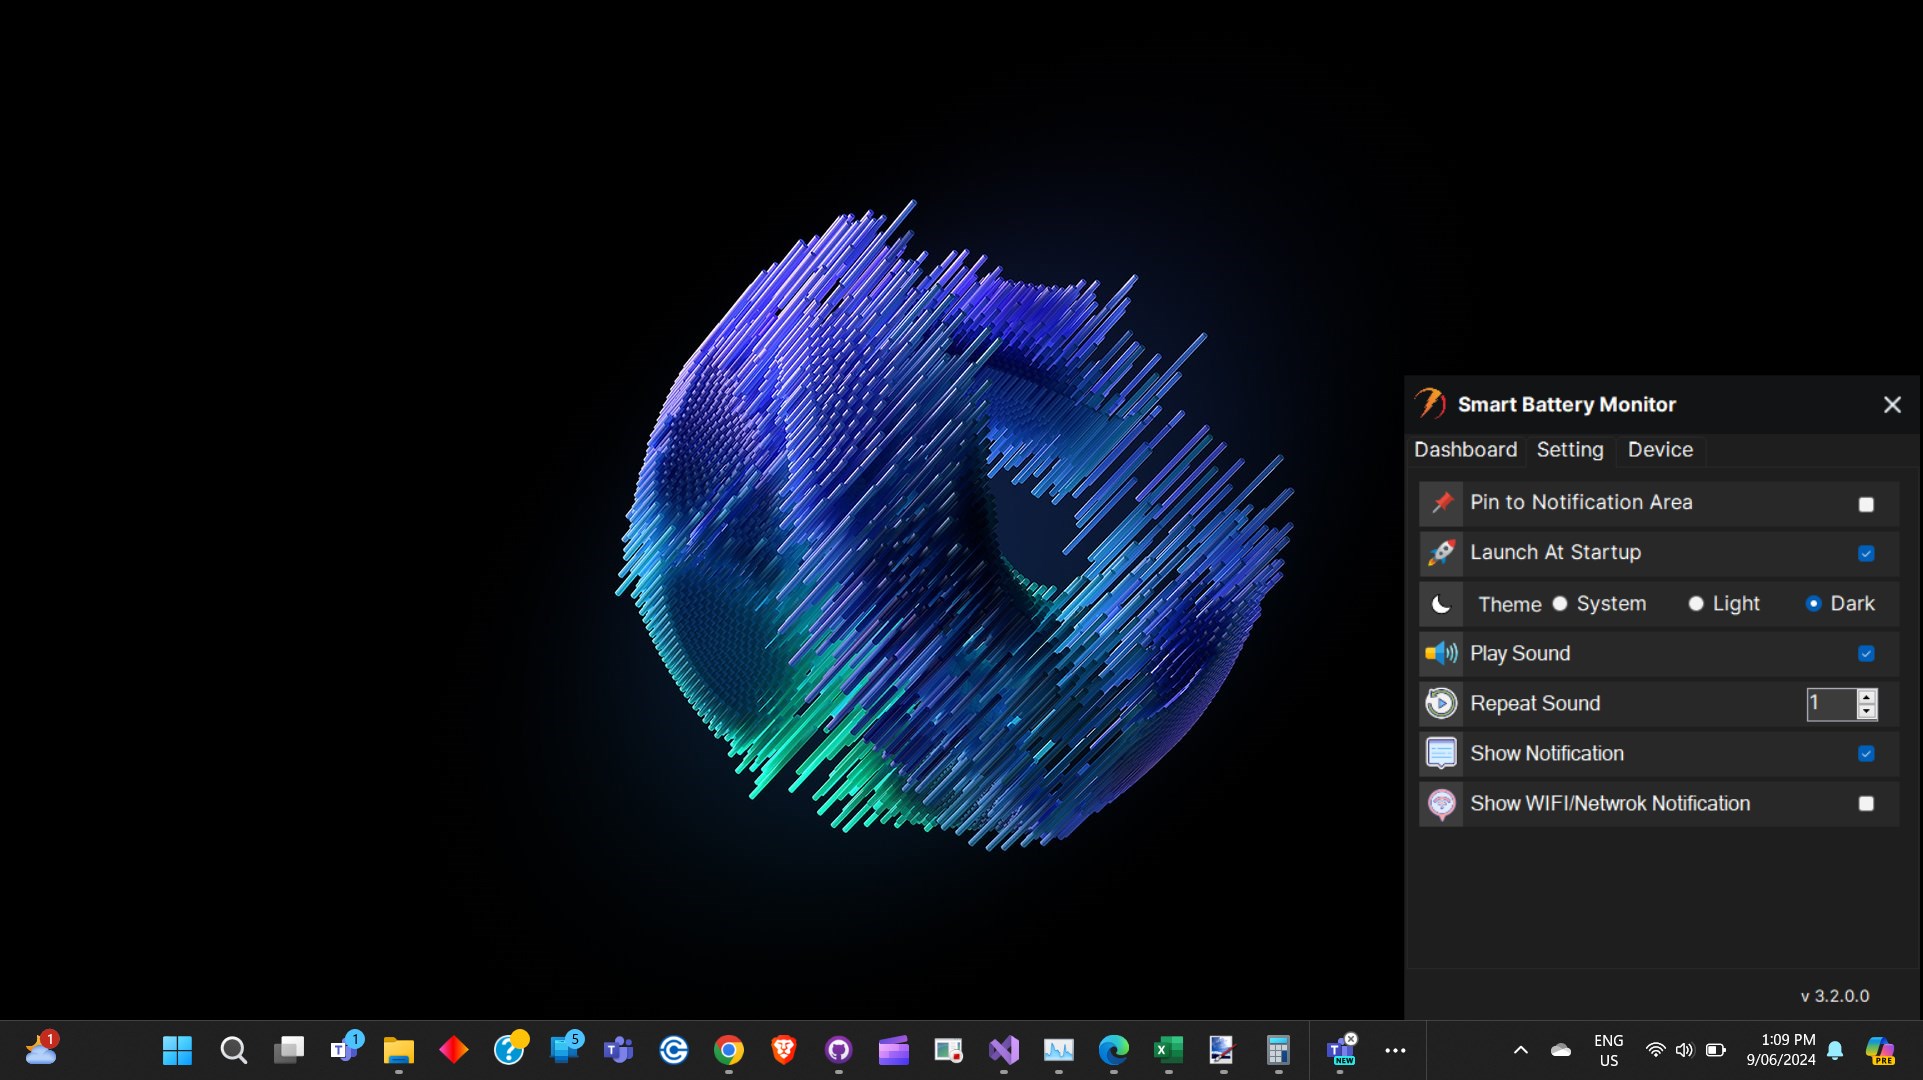Click the pin icon beside Pin to Notification Area
This screenshot has height=1080, width=1923.
(x=1441, y=502)
